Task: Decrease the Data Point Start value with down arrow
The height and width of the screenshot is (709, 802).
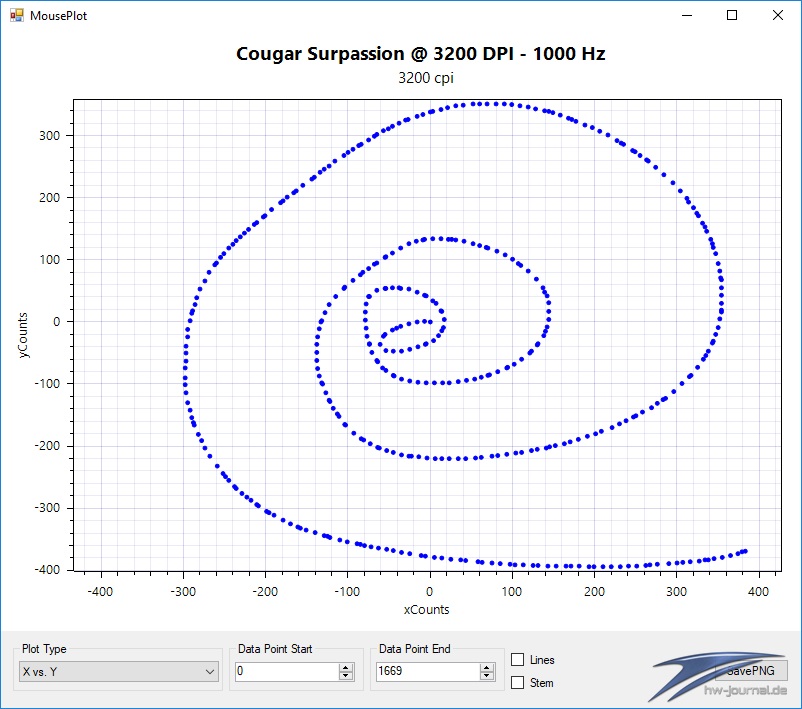Action: 346,676
